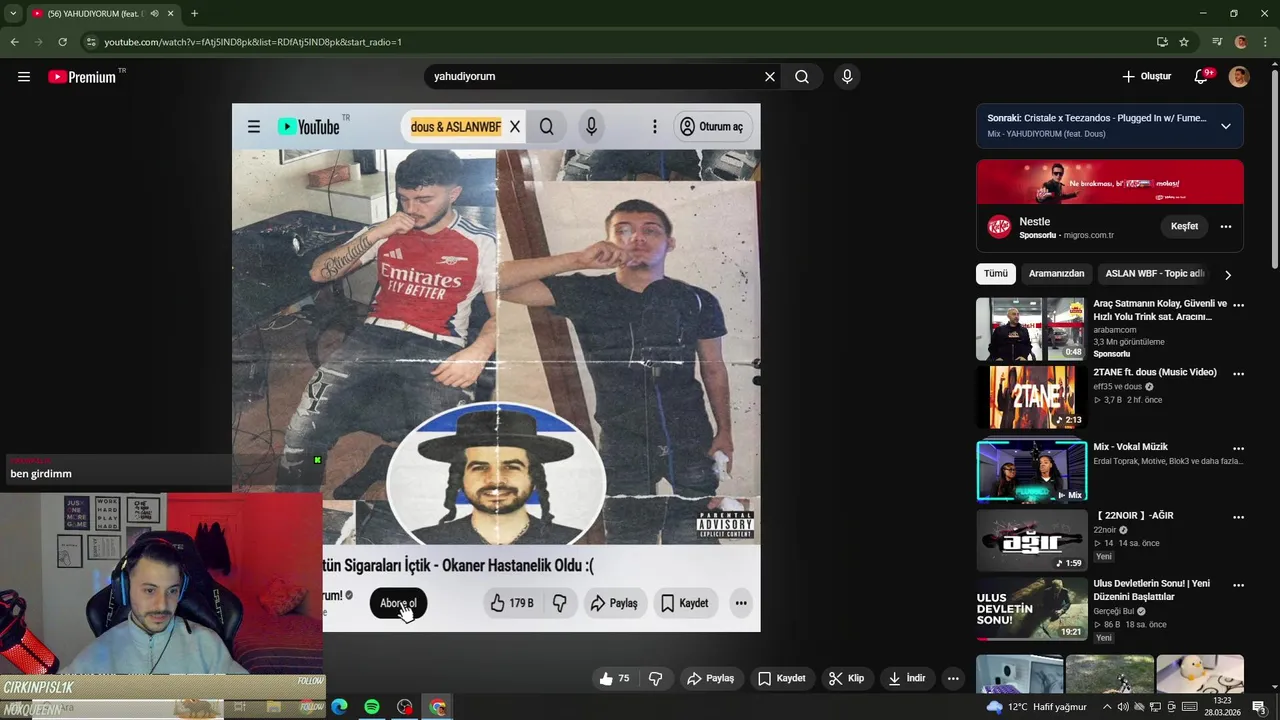Image resolution: width=1280 pixels, height=720 pixels.
Task: Open options for Ulus Devletlerin Sonu video
Action: tap(1238, 586)
